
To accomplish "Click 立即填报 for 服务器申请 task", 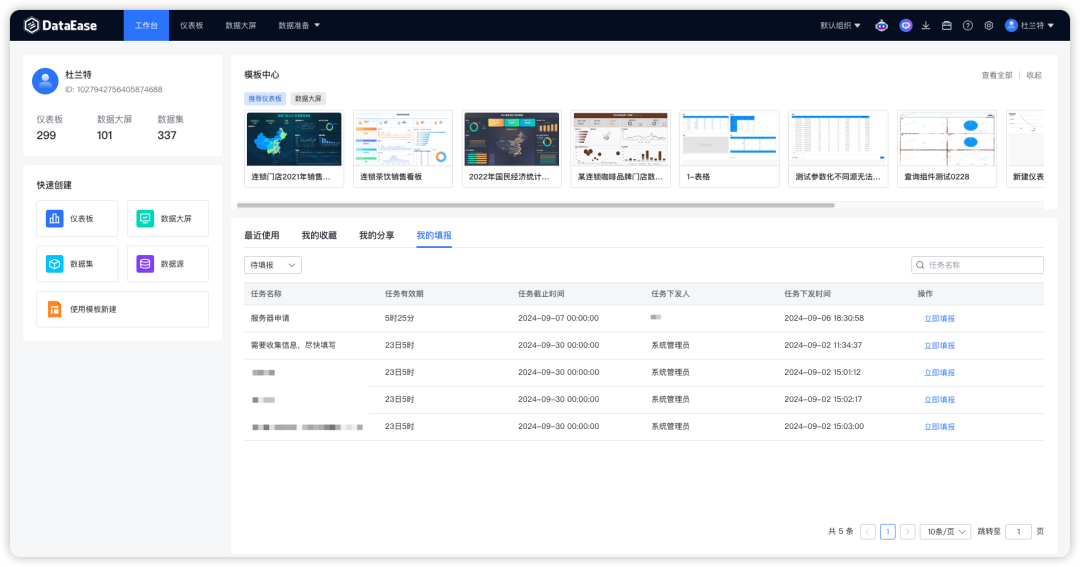I will (x=939, y=318).
